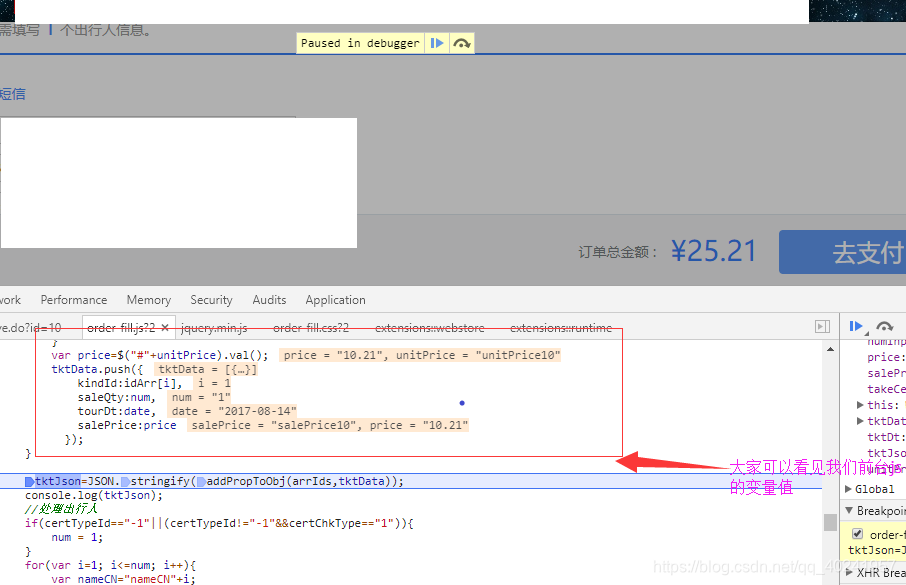Viewport: 906px width, 585px height.
Task: Click the inline value tktData = [{…}]
Action: (207, 369)
